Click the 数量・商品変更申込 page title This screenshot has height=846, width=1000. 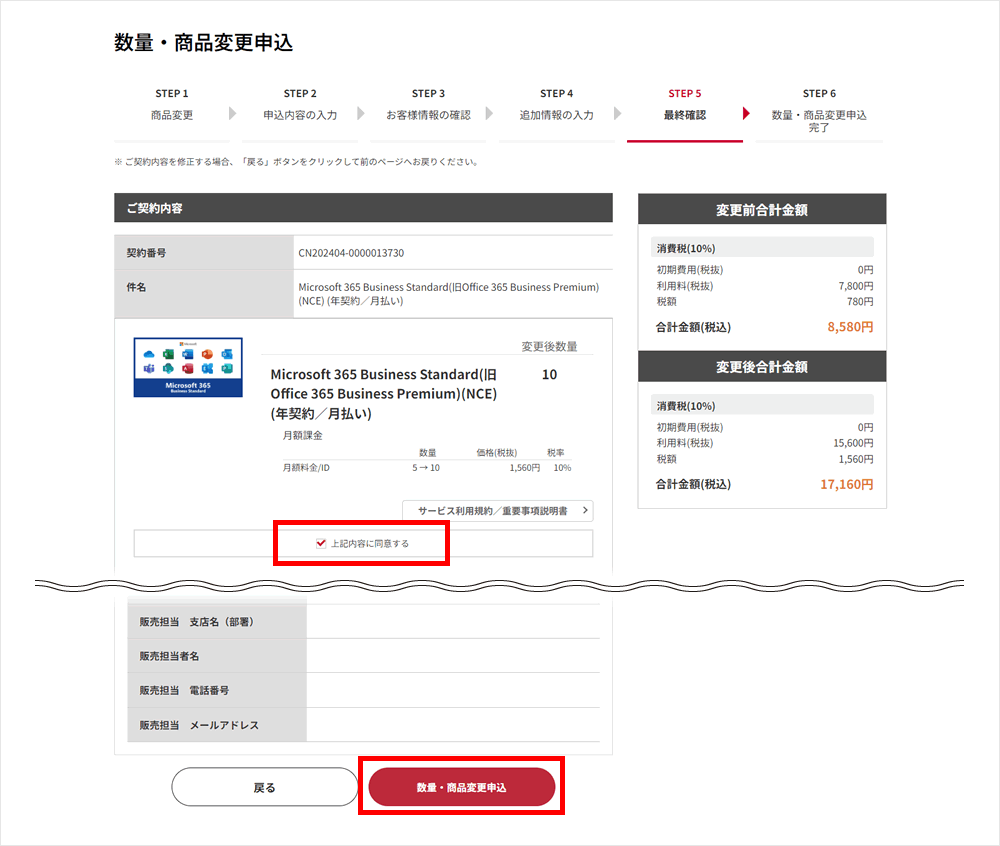[x=203, y=43]
